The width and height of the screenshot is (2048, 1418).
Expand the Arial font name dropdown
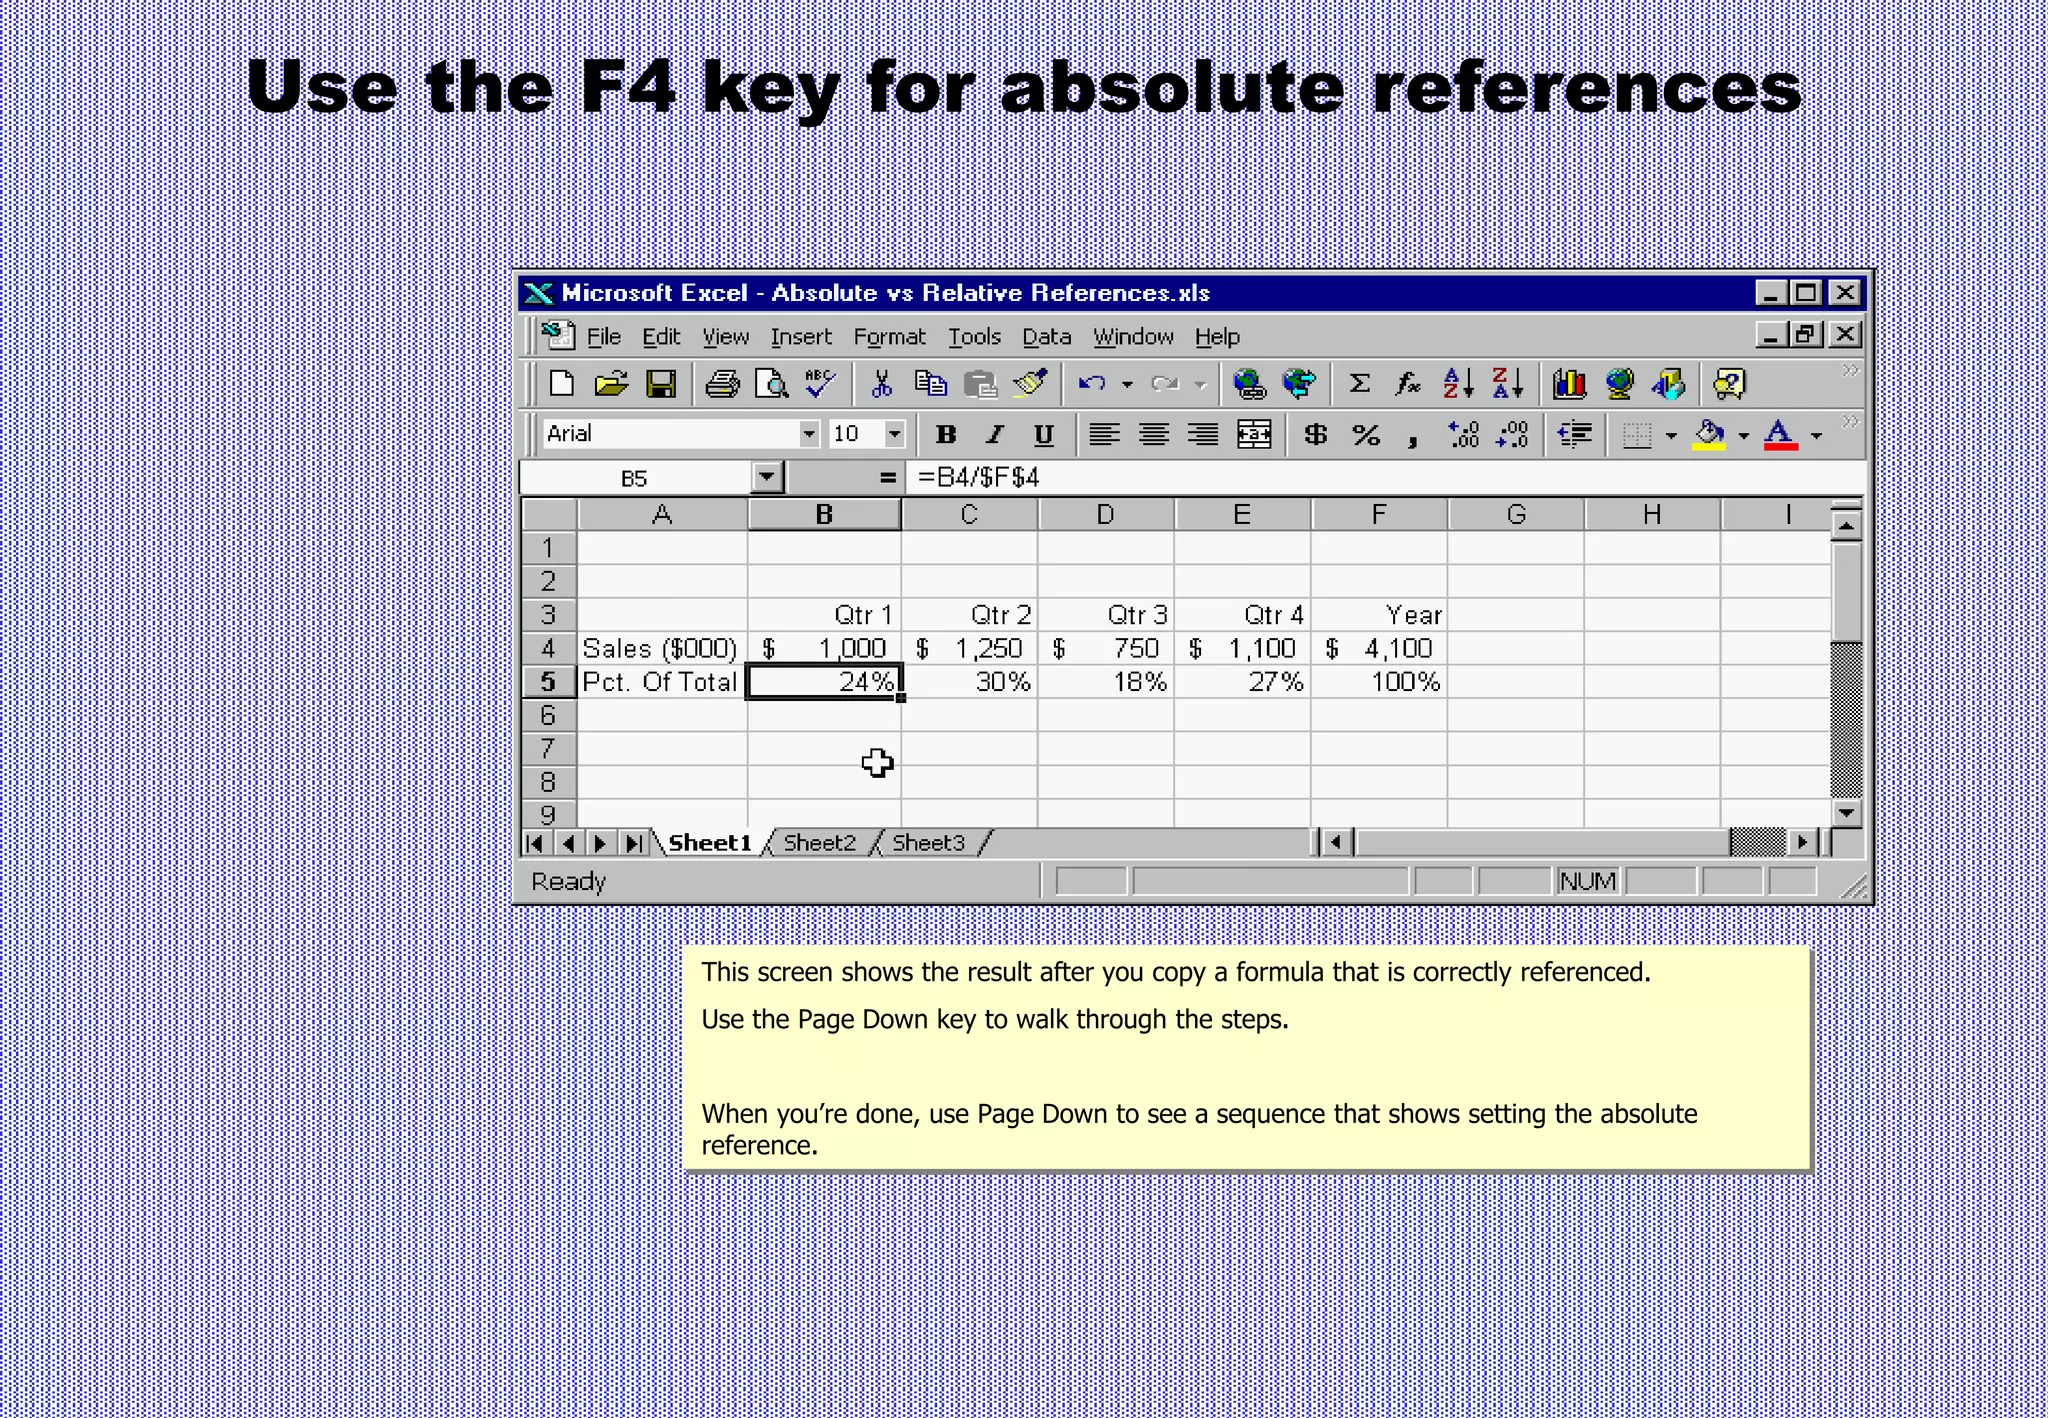(808, 435)
